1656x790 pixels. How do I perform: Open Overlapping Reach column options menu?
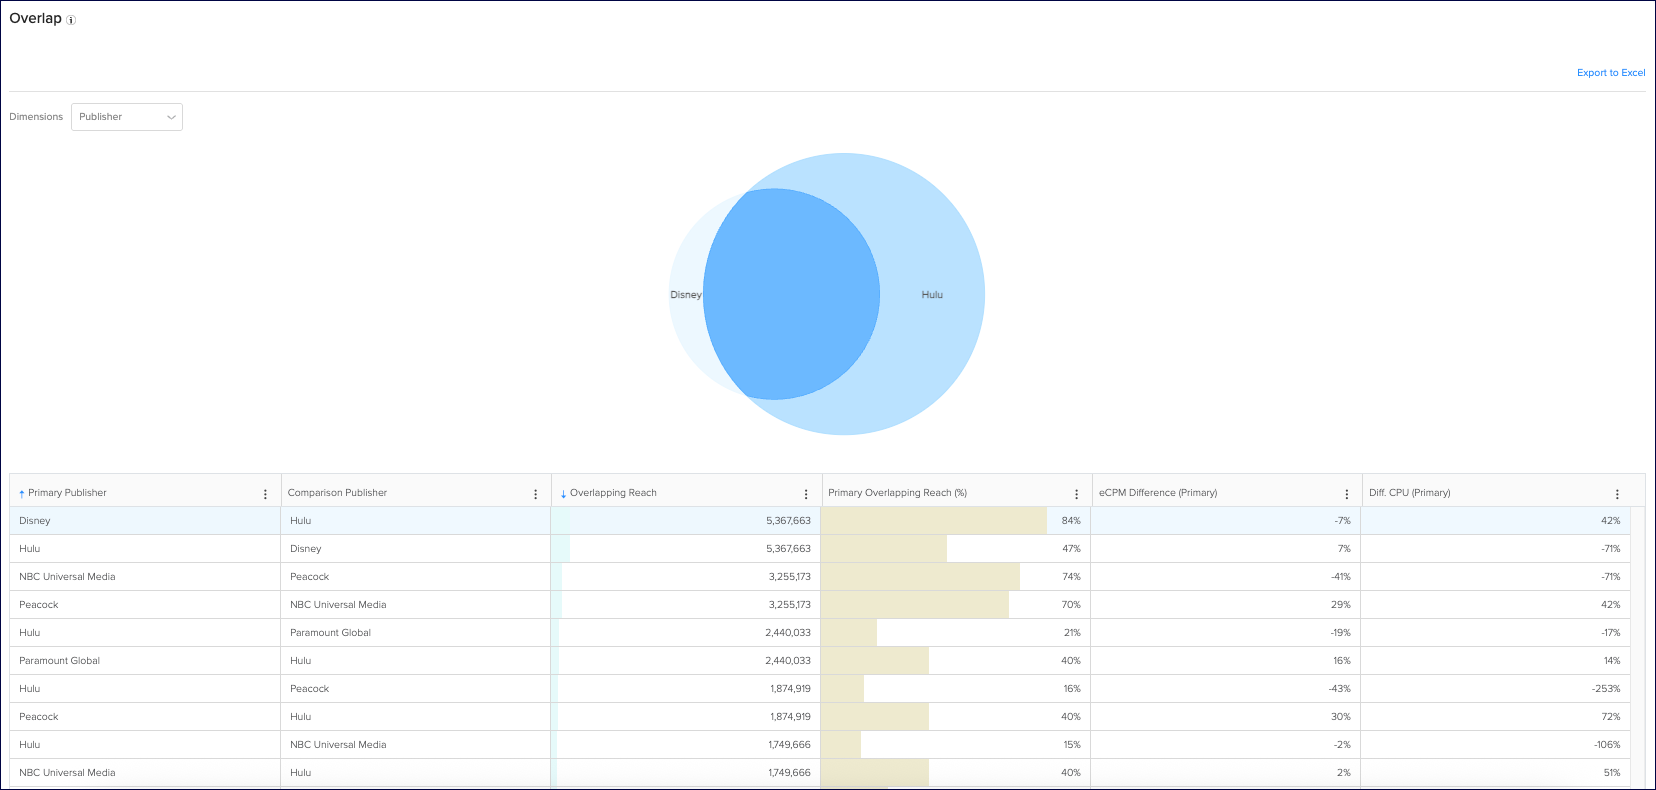(806, 494)
